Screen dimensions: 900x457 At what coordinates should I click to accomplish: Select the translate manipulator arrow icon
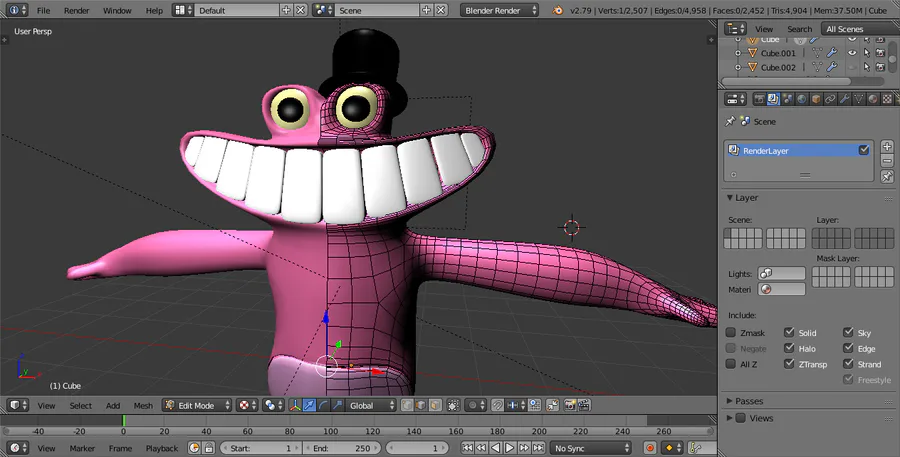click(309, 405)
